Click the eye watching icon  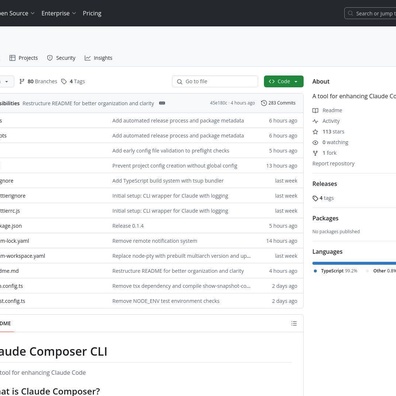click(x=315, y=142)
